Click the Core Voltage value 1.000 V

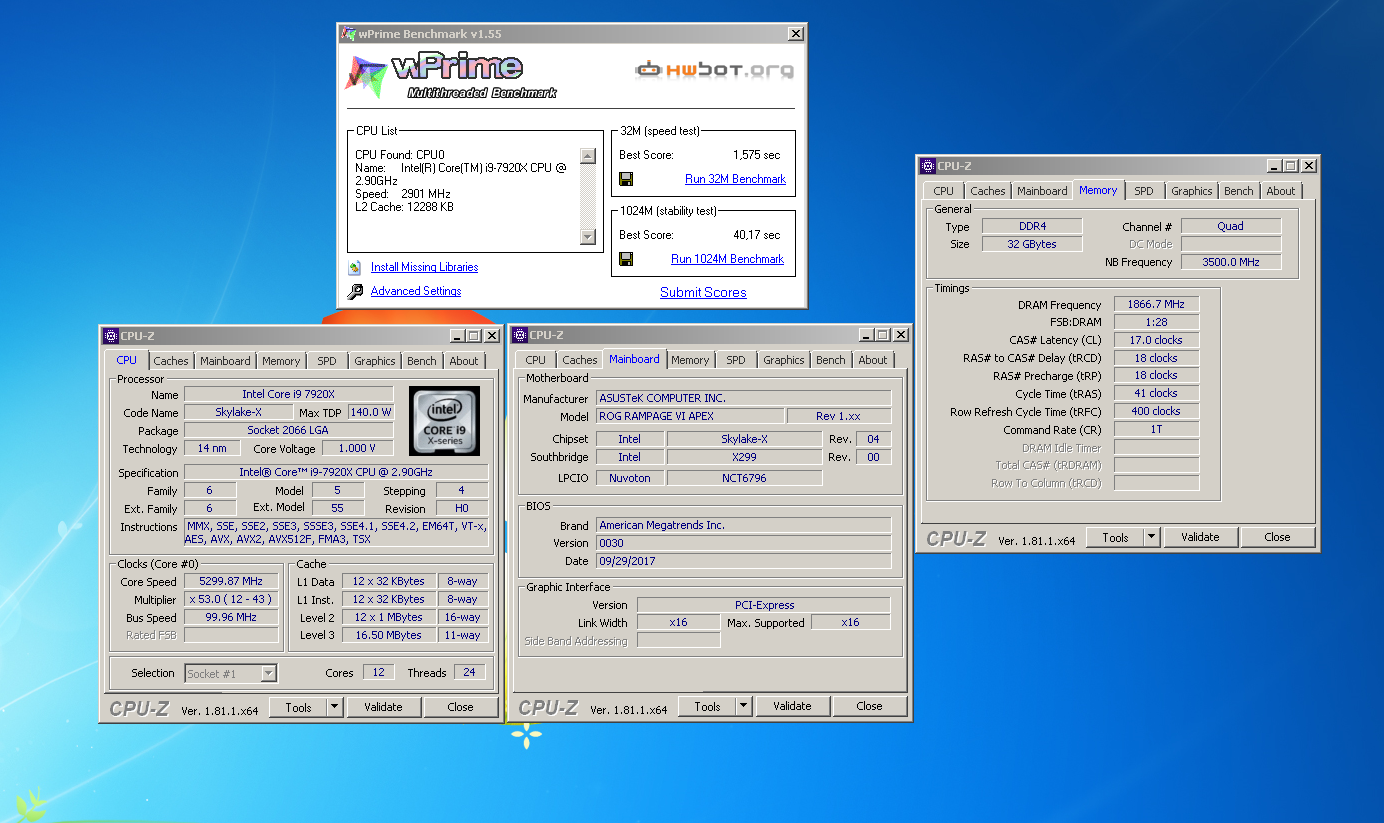coord(357,449)
